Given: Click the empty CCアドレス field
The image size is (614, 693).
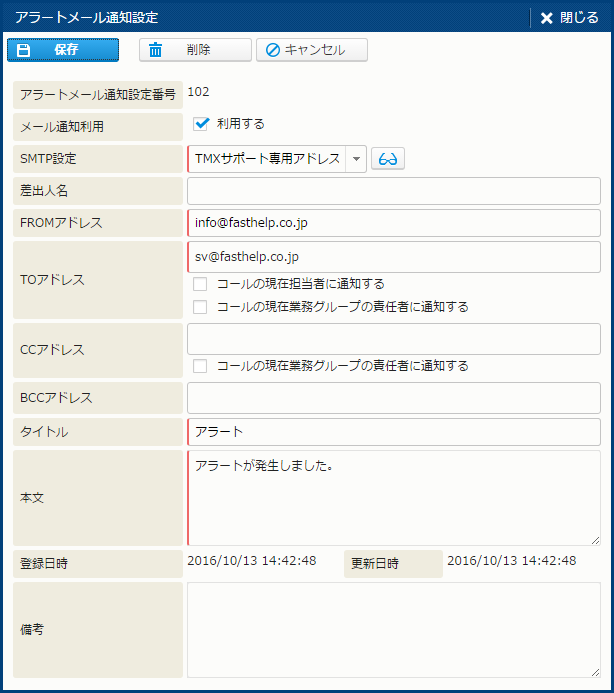Looking at the screenshot, I should 393,339.
